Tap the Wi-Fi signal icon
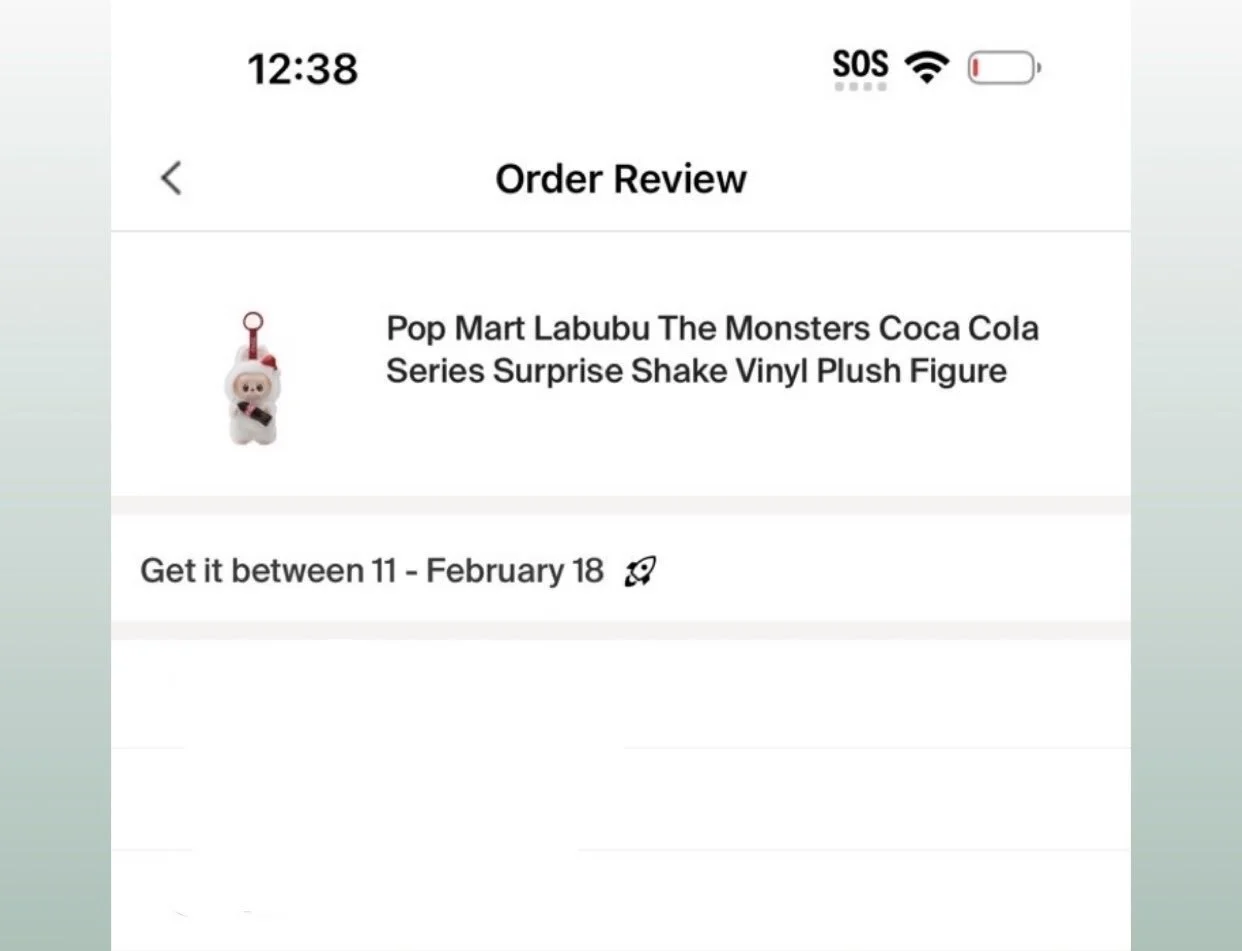 pyautogui.click(x=926, y=68)
